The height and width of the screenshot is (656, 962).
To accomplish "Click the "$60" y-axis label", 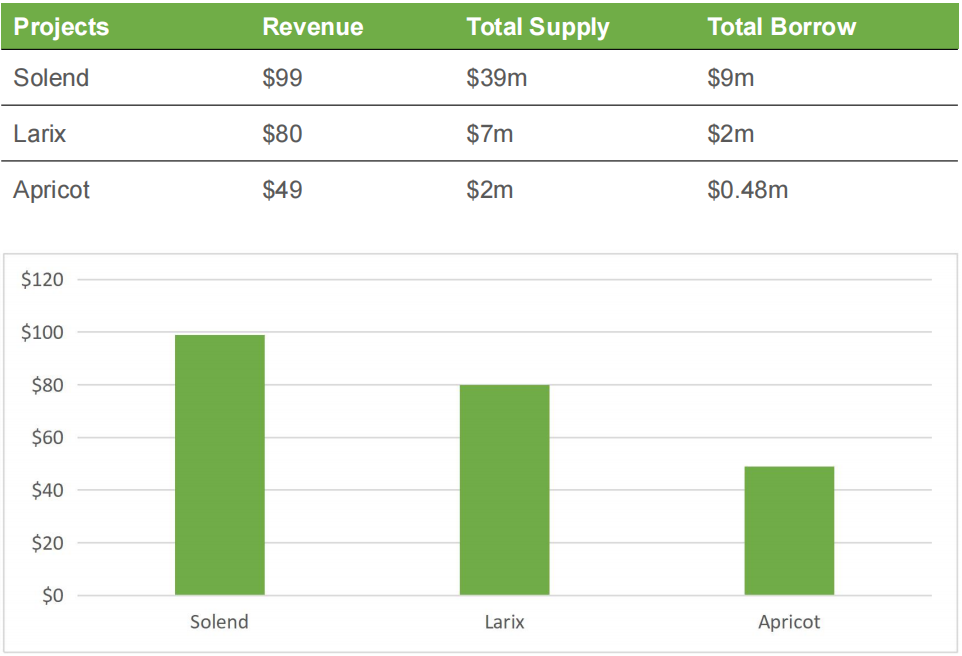I will coord(47,438).
